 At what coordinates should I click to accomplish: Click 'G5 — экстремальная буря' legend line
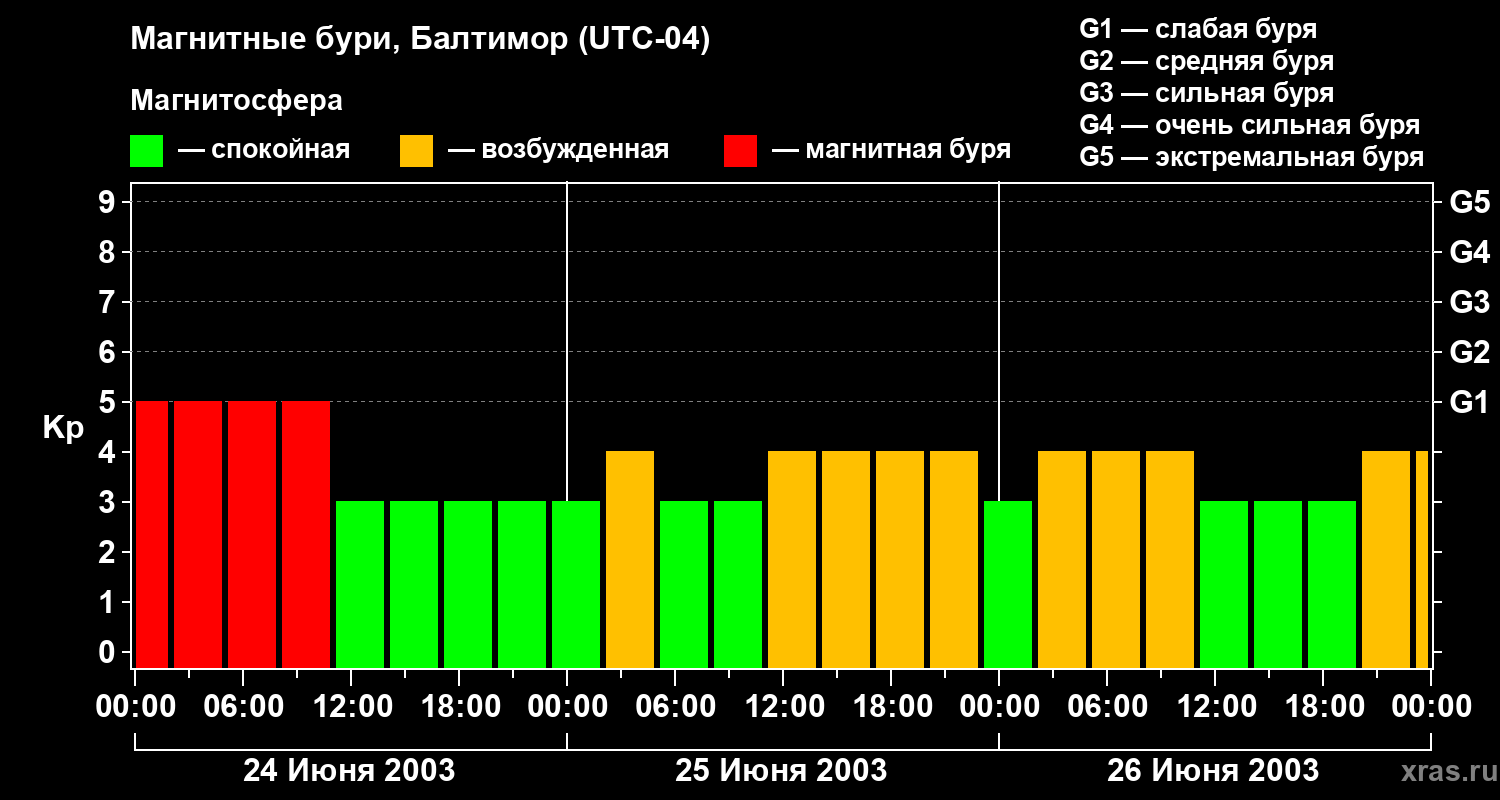(x=1251, y=157)
